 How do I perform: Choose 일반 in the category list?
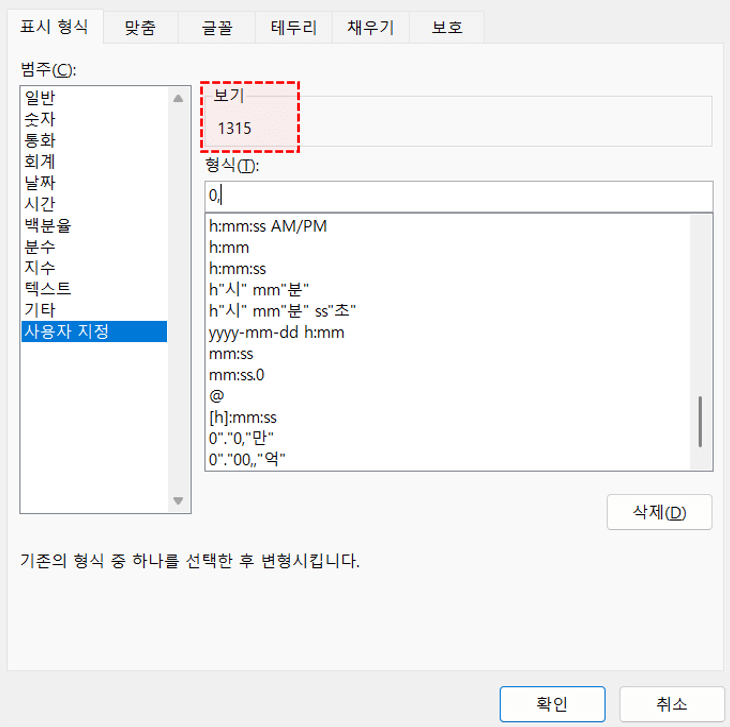pyautogui.click(x=94, y=97)
